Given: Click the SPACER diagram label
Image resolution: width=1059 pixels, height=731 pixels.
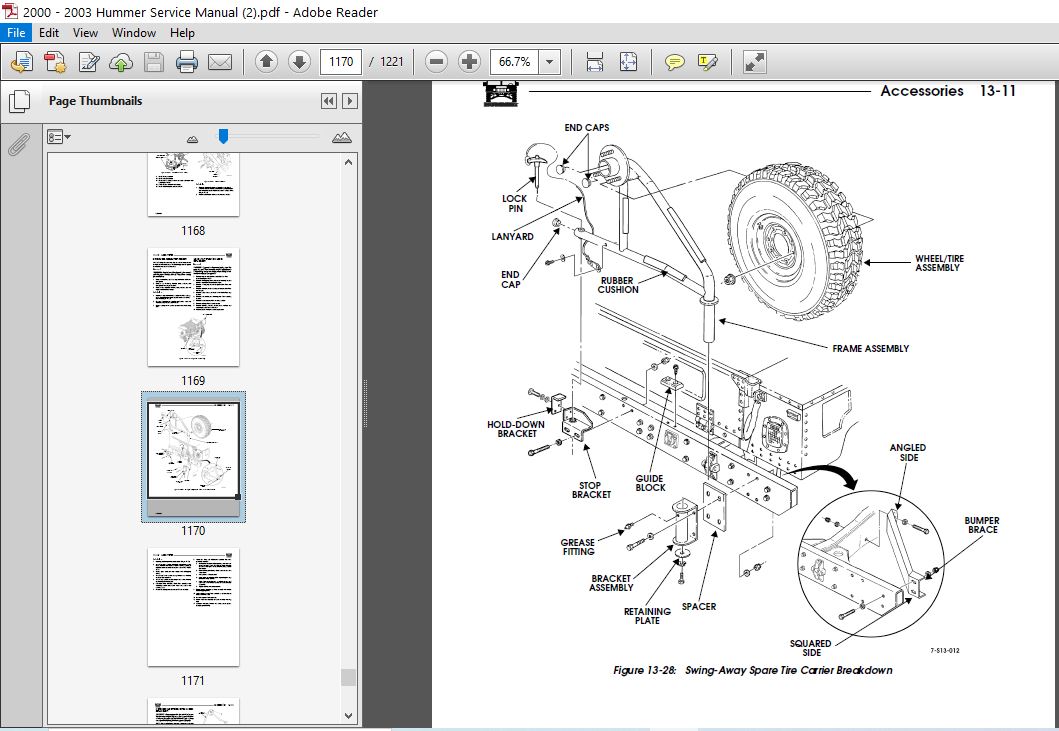Looking at the screenshot, I should [698, 607].
